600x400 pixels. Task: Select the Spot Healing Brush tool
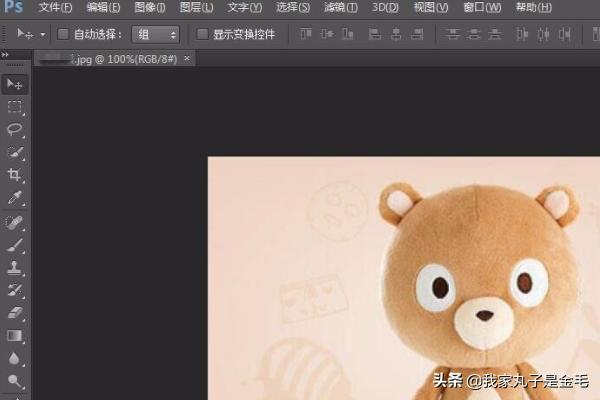point(15,222)
